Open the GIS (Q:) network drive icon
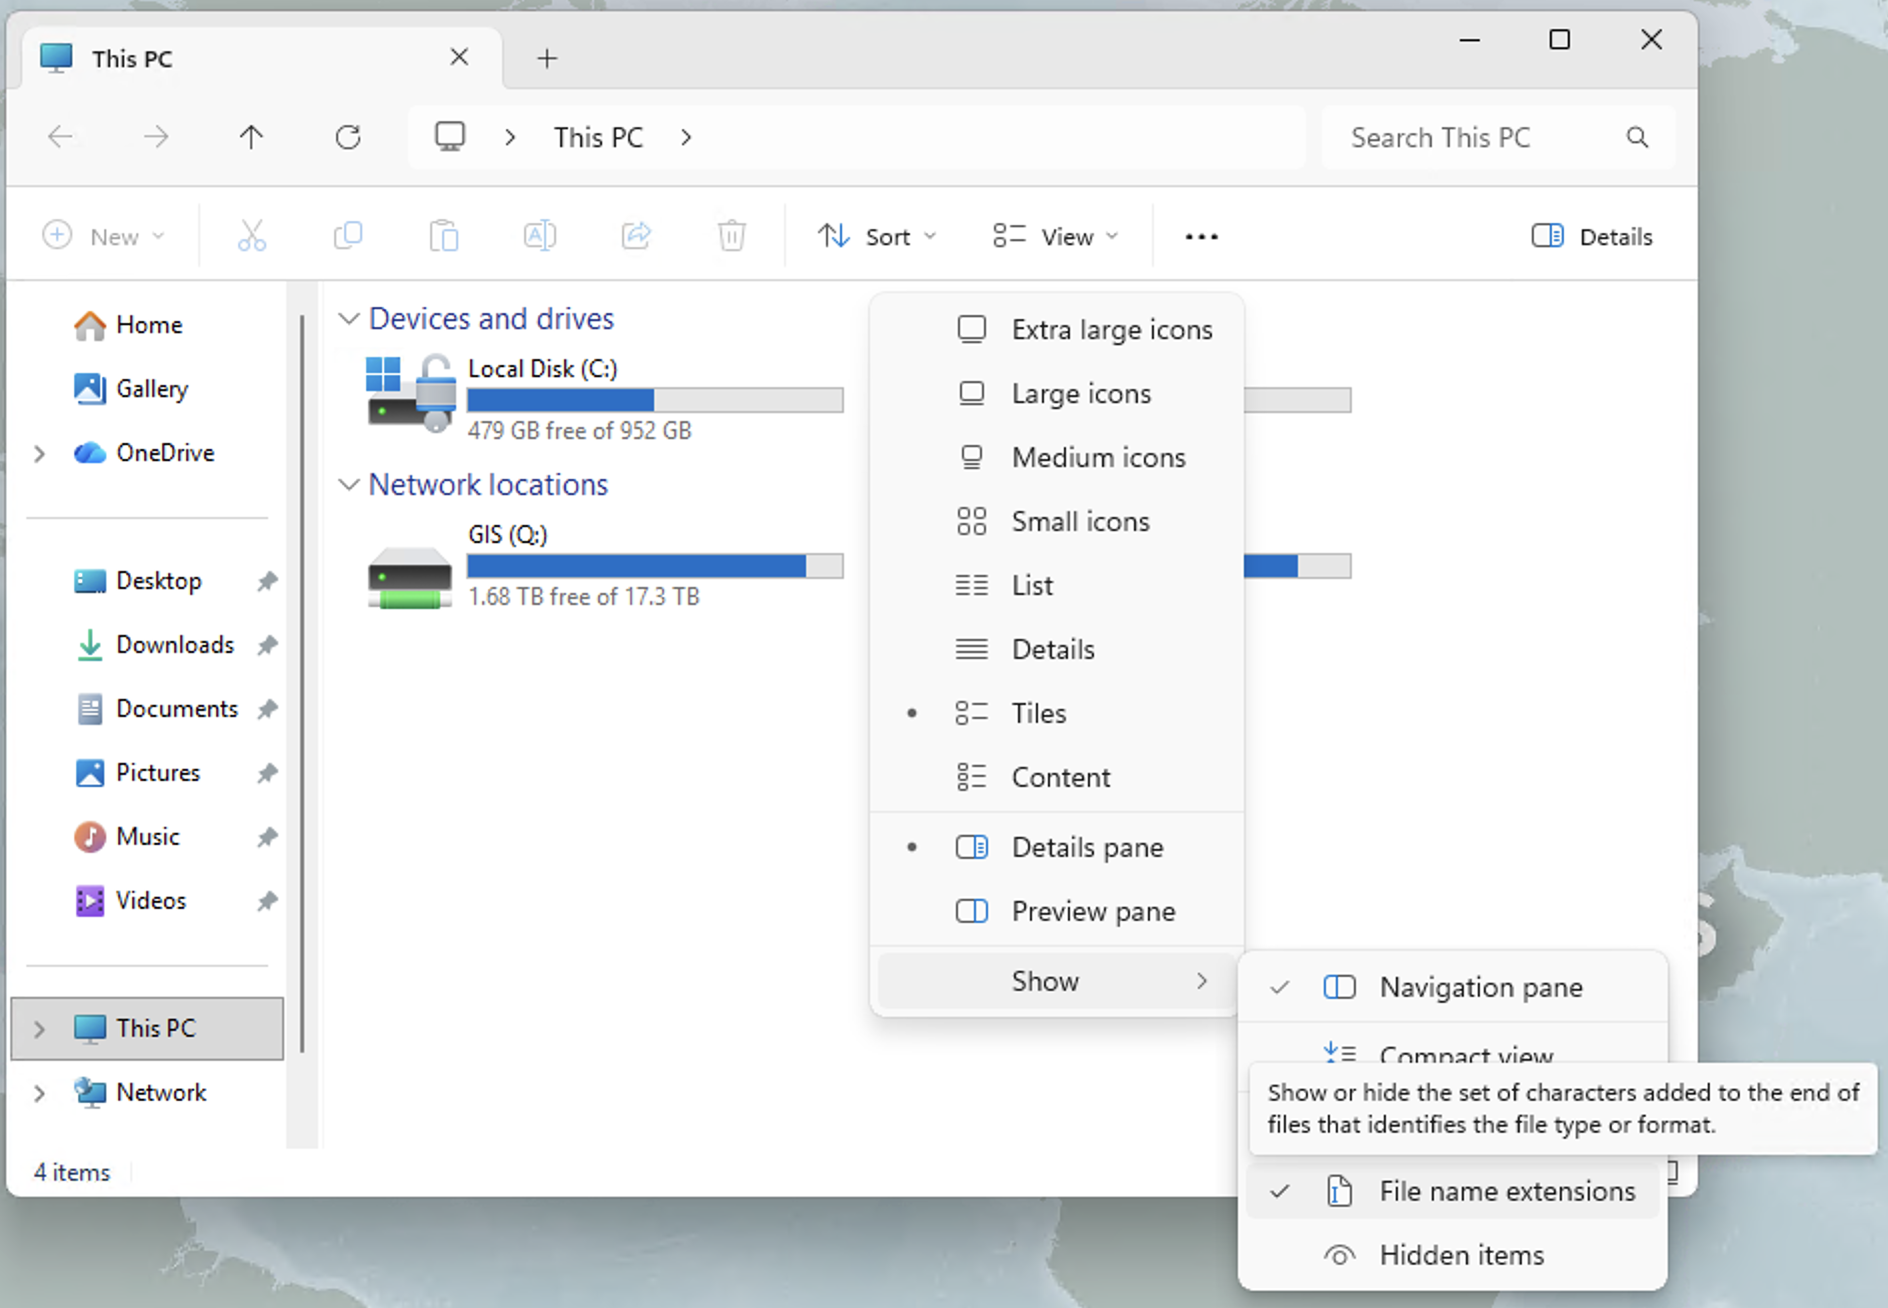The image size is (1888, 1308). coord(409,576)
